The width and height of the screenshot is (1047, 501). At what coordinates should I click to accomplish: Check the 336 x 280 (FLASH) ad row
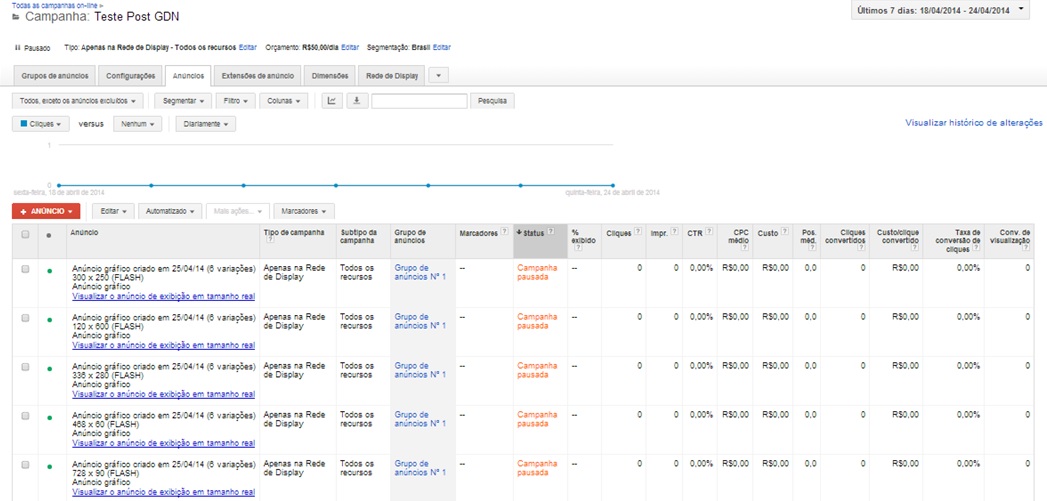coord(25,367)
